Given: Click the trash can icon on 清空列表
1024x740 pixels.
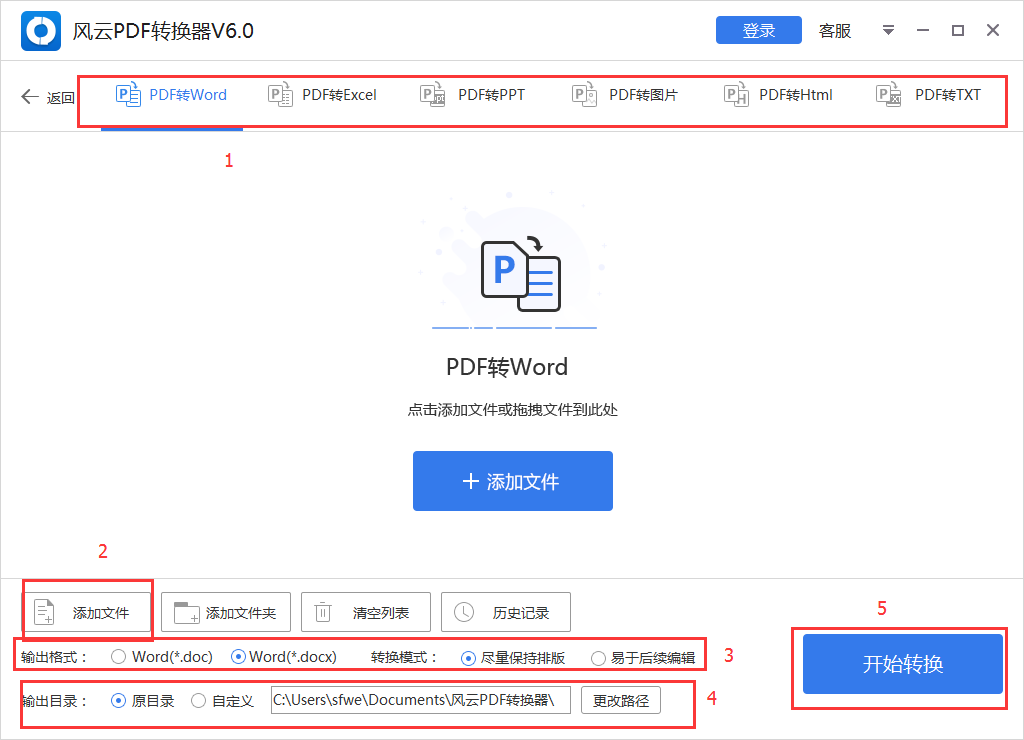Looking at the screenshot, I should (323, 612).
